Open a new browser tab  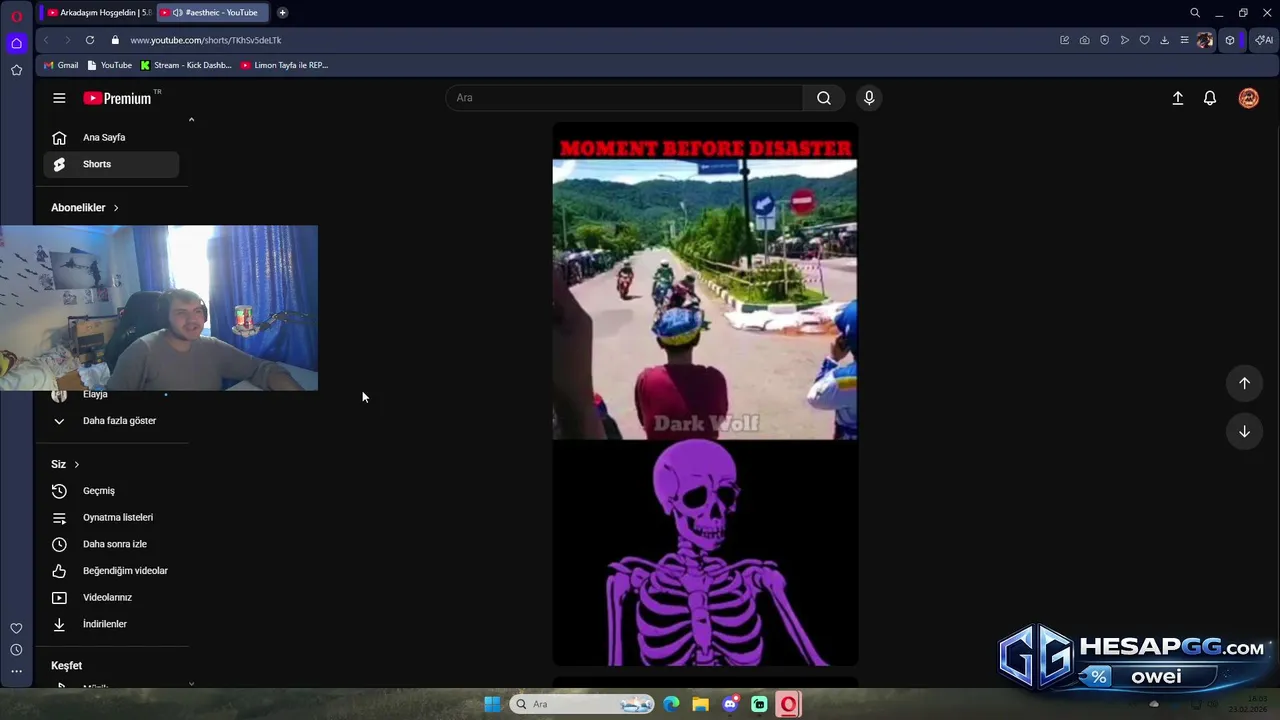[282, 13]
